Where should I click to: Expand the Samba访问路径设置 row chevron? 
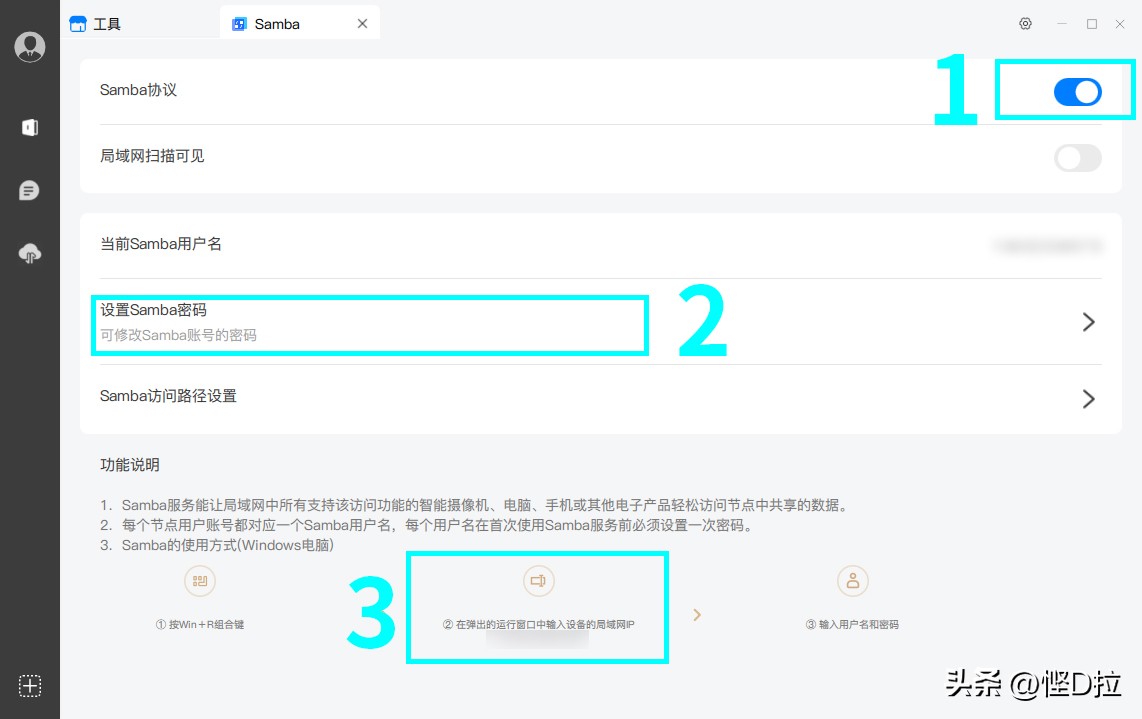pyautogui.click(x=1089, y=399)
